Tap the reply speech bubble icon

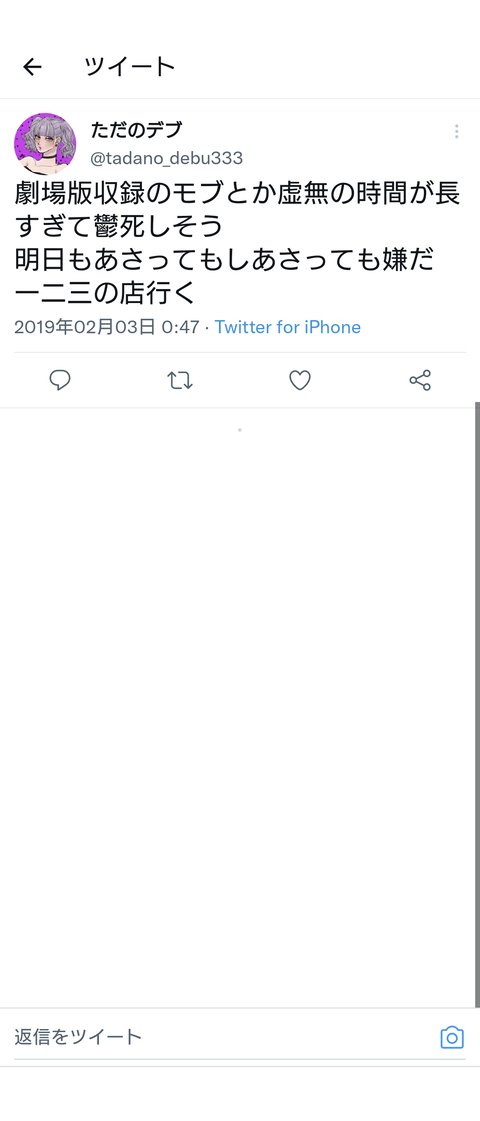point(60,380)
